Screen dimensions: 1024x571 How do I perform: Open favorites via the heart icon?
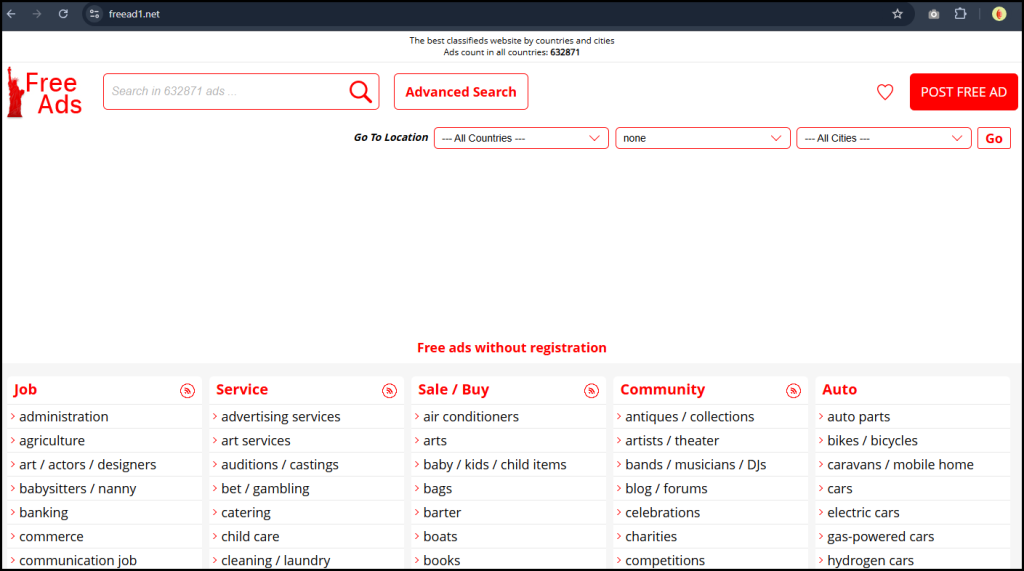[885, 92]
